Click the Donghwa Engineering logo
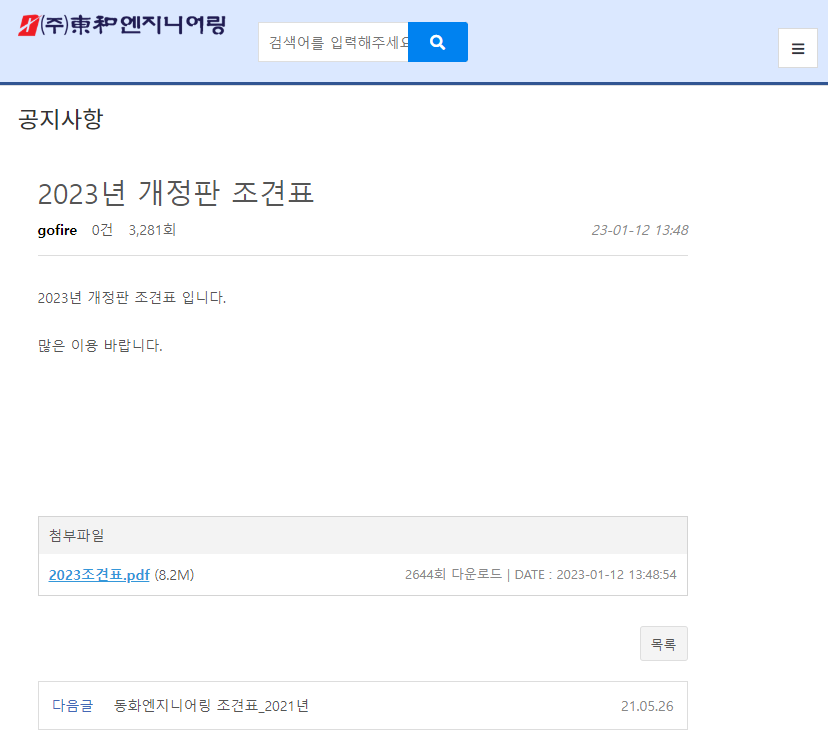The image size is (828, 742). (x=122, y=25)
